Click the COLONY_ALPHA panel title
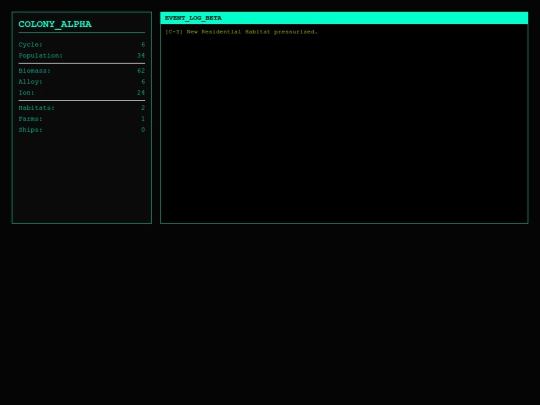 (x=55, y=24)
